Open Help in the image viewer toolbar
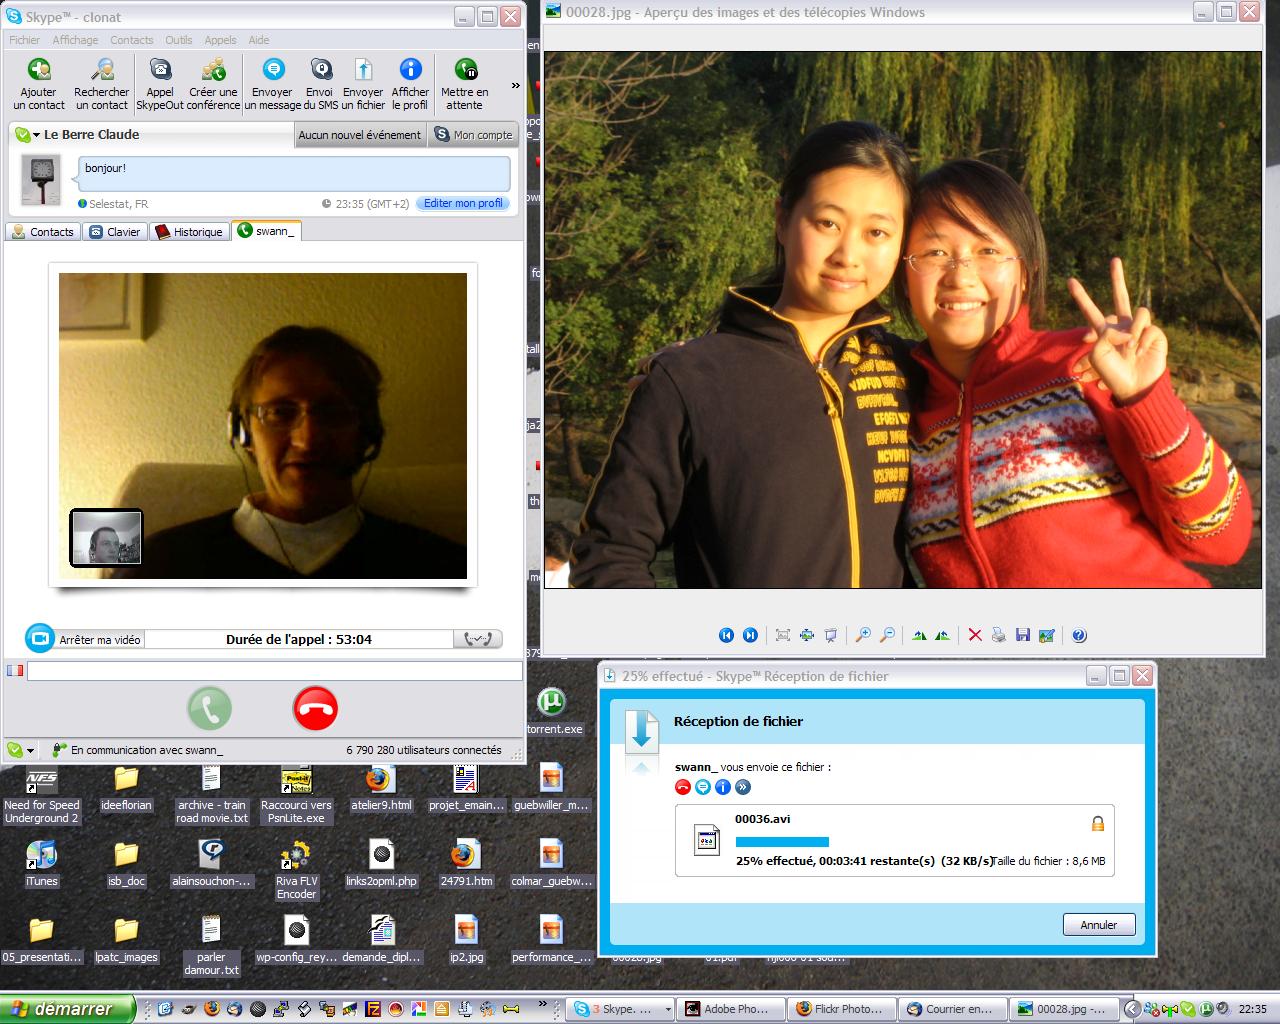Screen dimensions: 1280x1024 tap(1079, 635)
